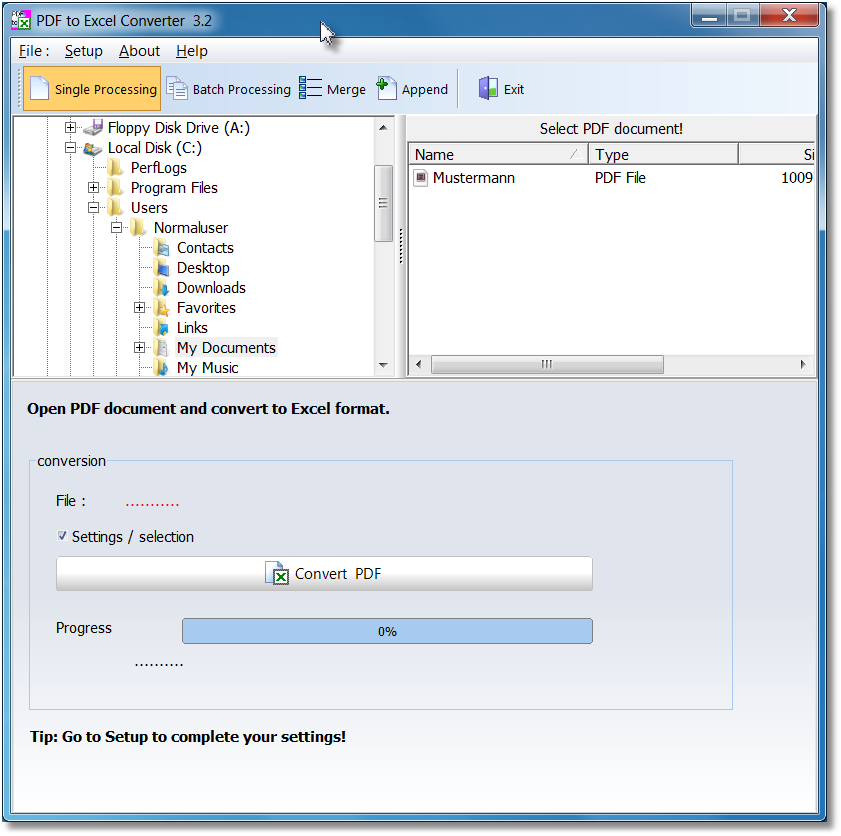Select the My Music tree item
This screenshot has height=836, width=841.
click(208, 368)
